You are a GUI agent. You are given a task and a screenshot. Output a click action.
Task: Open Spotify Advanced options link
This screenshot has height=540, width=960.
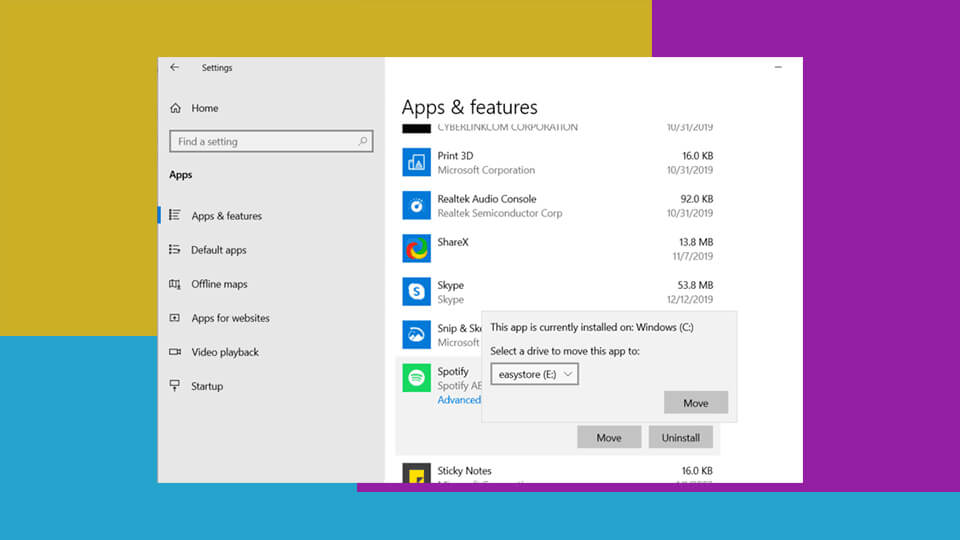tap(459, 400)
